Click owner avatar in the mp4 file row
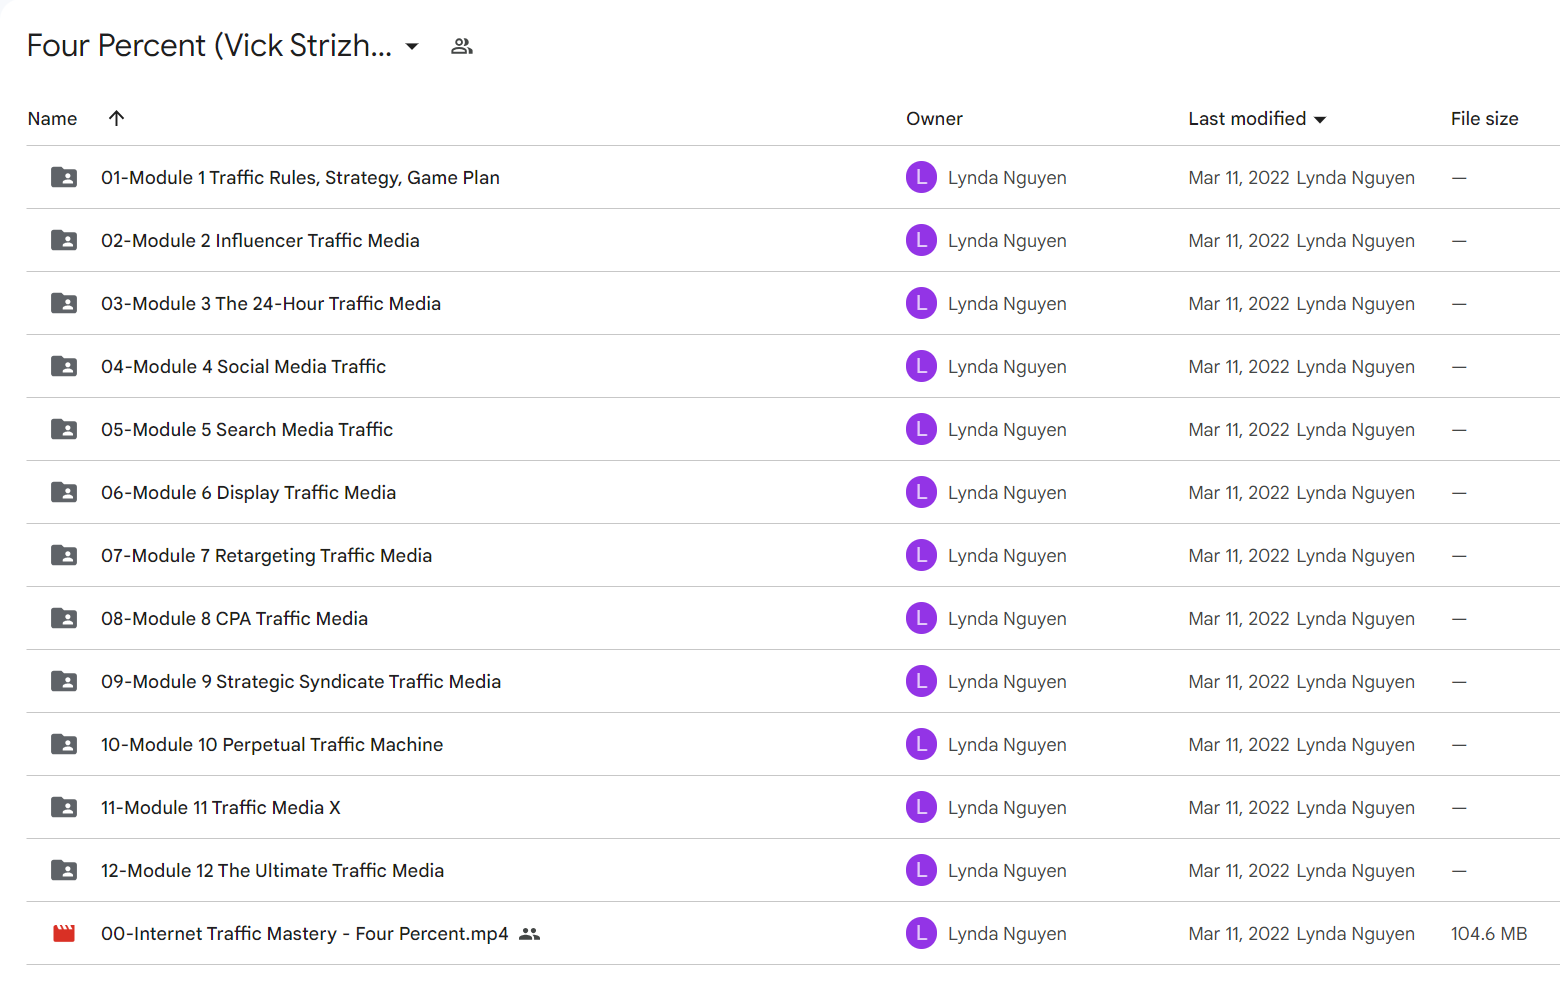The image size is (1560, 996). point(921,933)
